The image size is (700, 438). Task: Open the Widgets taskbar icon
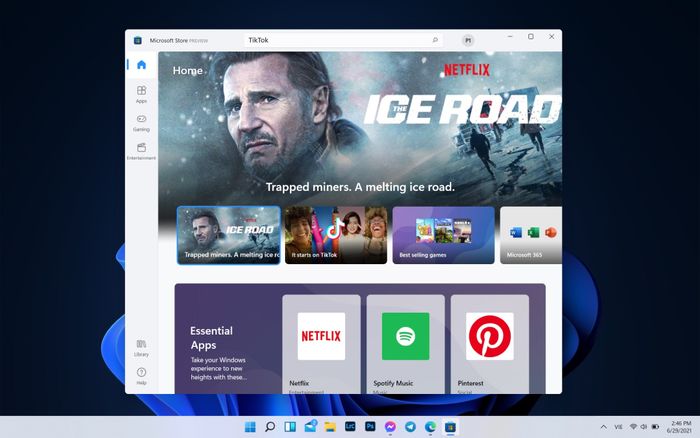[290, 427]
